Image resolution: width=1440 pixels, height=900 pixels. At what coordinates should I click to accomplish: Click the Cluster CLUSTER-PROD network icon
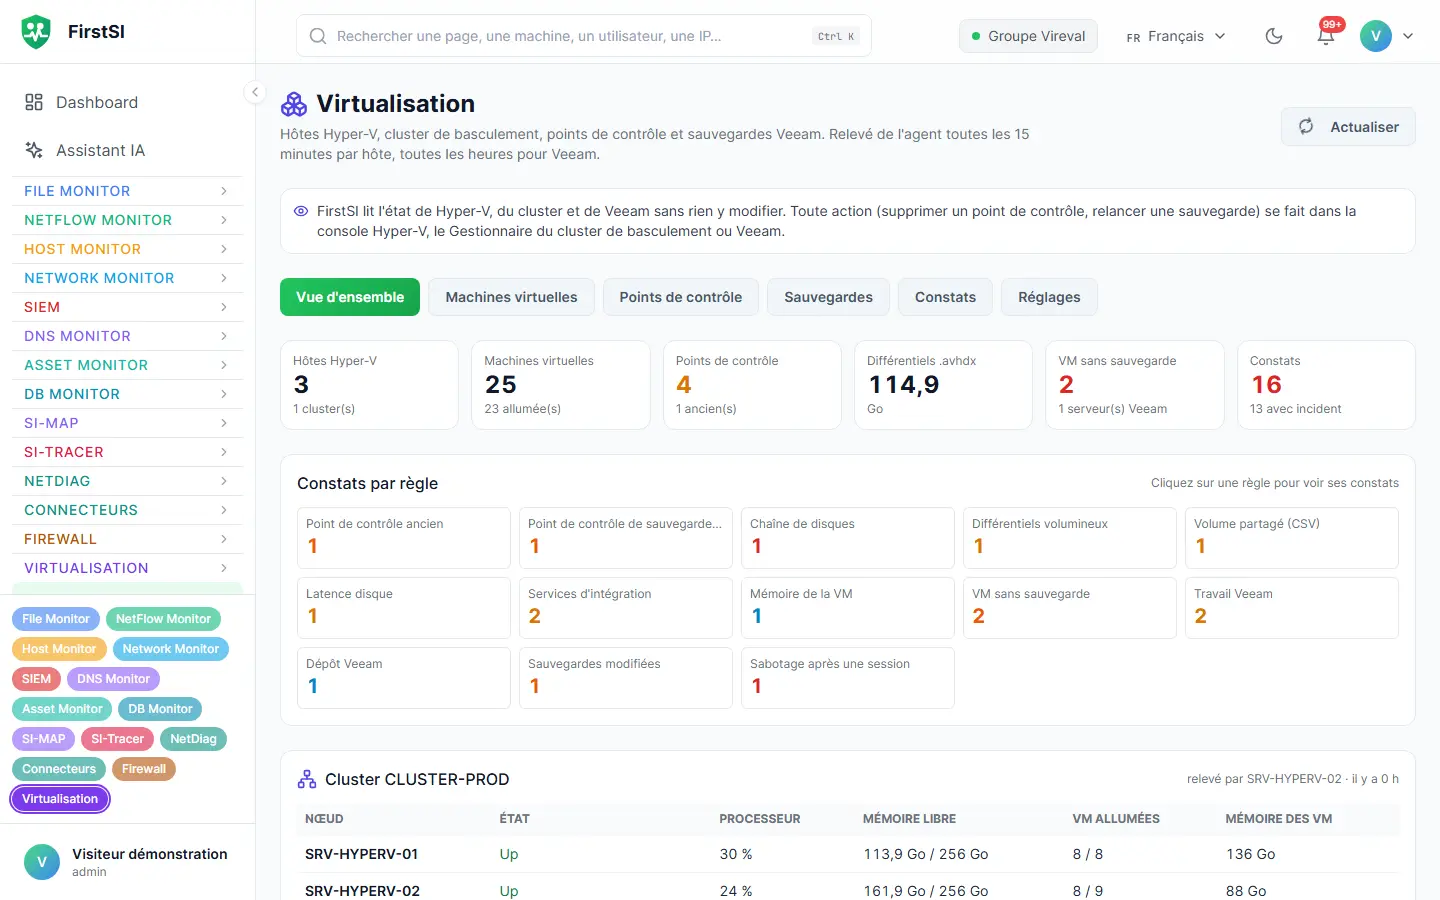click(x=307, y=779)
